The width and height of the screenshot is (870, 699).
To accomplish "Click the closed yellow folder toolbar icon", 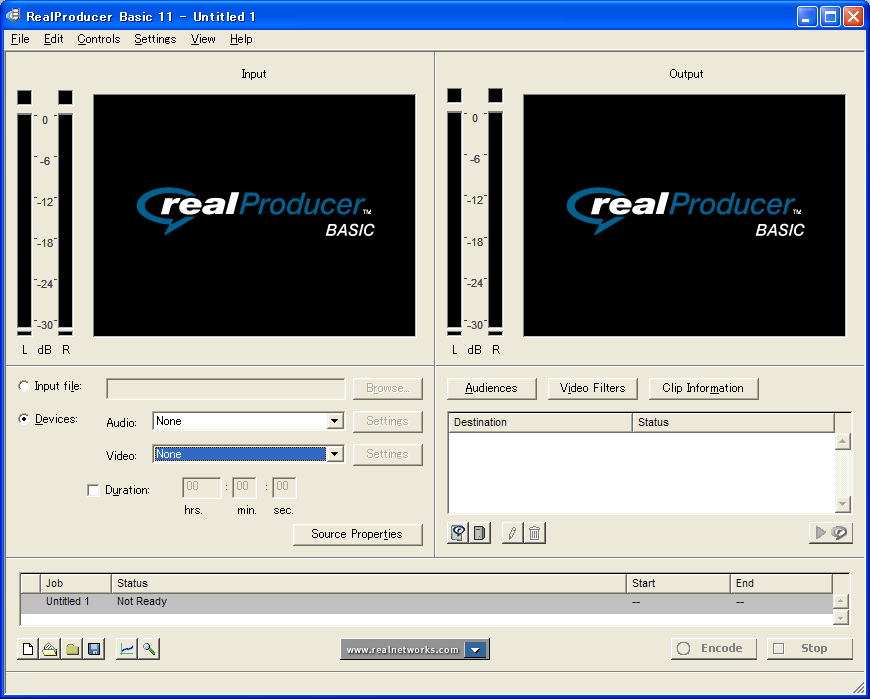I will coord(72,649).
